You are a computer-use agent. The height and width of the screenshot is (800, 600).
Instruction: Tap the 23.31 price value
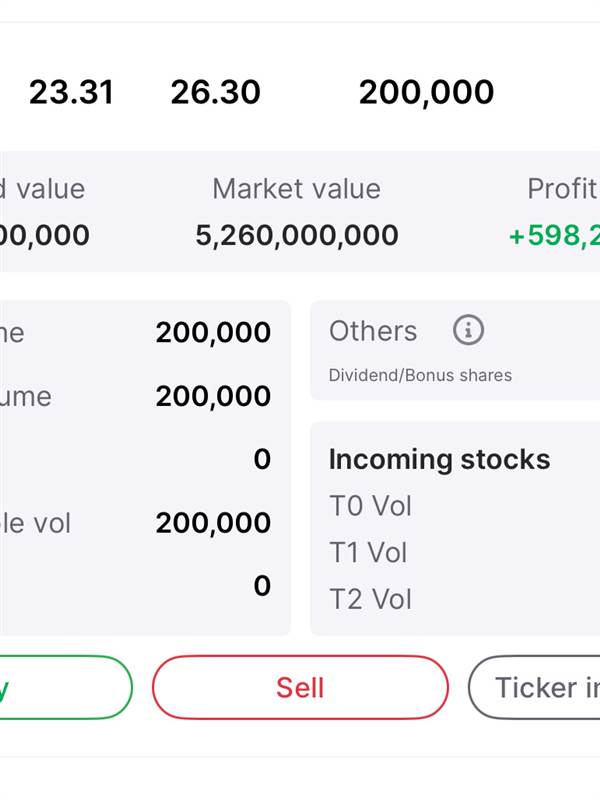coord(71,92)
